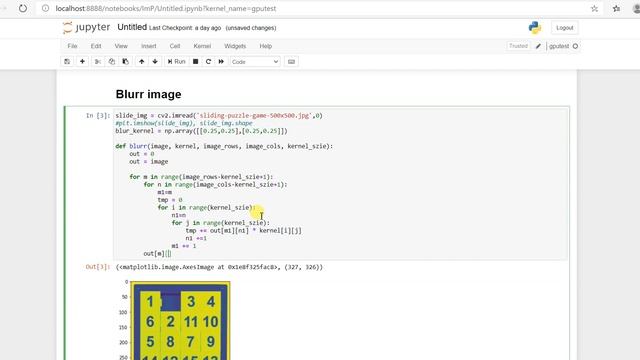Image resolution: width=640 pixels, height=360 pixels.
Task: Bookmark this page with star icon
Action: pyautogui.click(x=594, y=8)
